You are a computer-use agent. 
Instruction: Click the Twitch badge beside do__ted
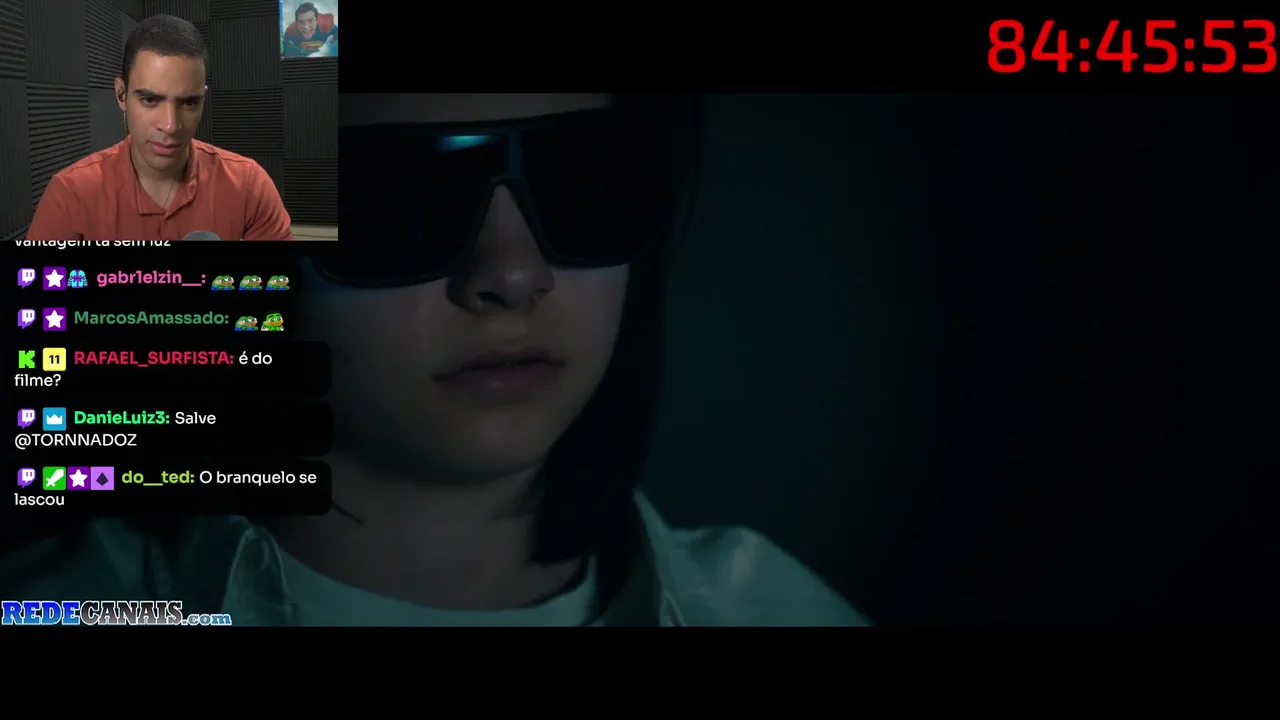click(27, 478)
